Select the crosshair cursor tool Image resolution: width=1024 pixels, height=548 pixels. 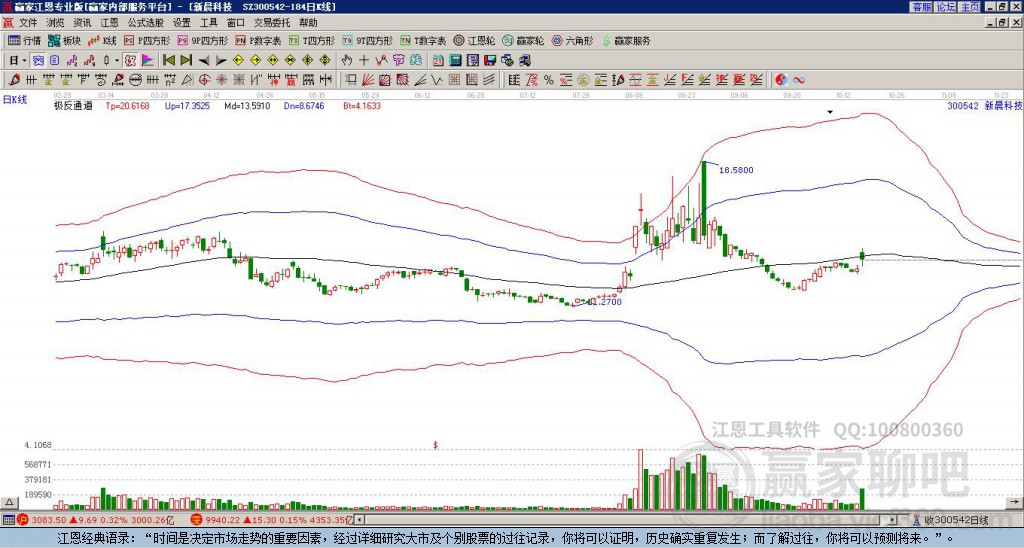(364, 60)
